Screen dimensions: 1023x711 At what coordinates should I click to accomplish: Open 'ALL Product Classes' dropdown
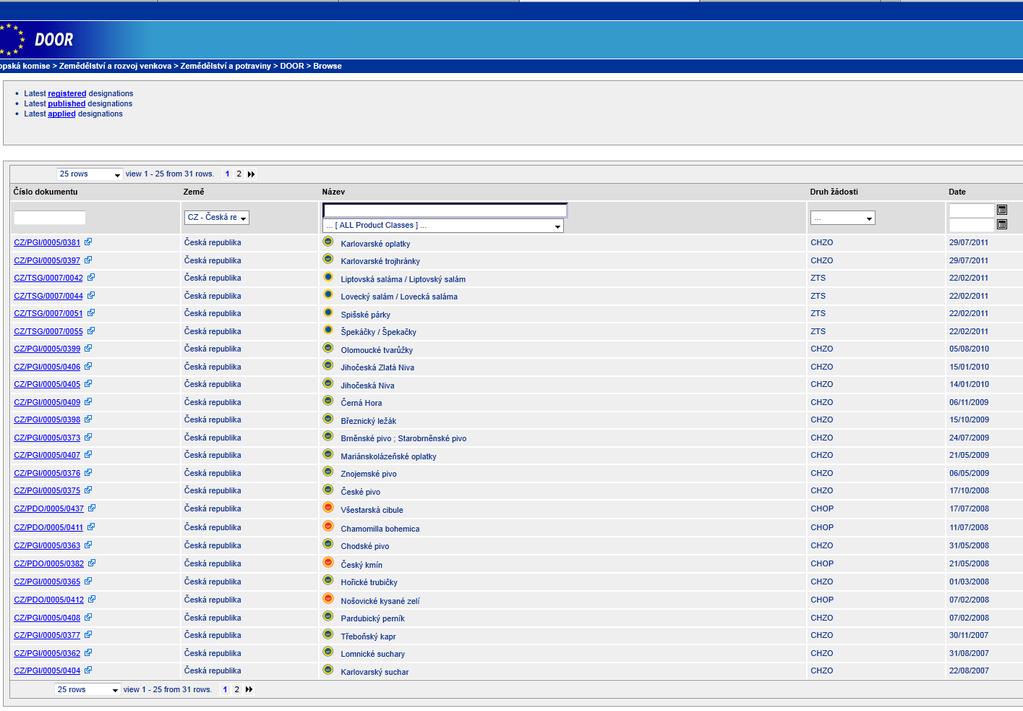pyautogui.click(x=443, y=226)
